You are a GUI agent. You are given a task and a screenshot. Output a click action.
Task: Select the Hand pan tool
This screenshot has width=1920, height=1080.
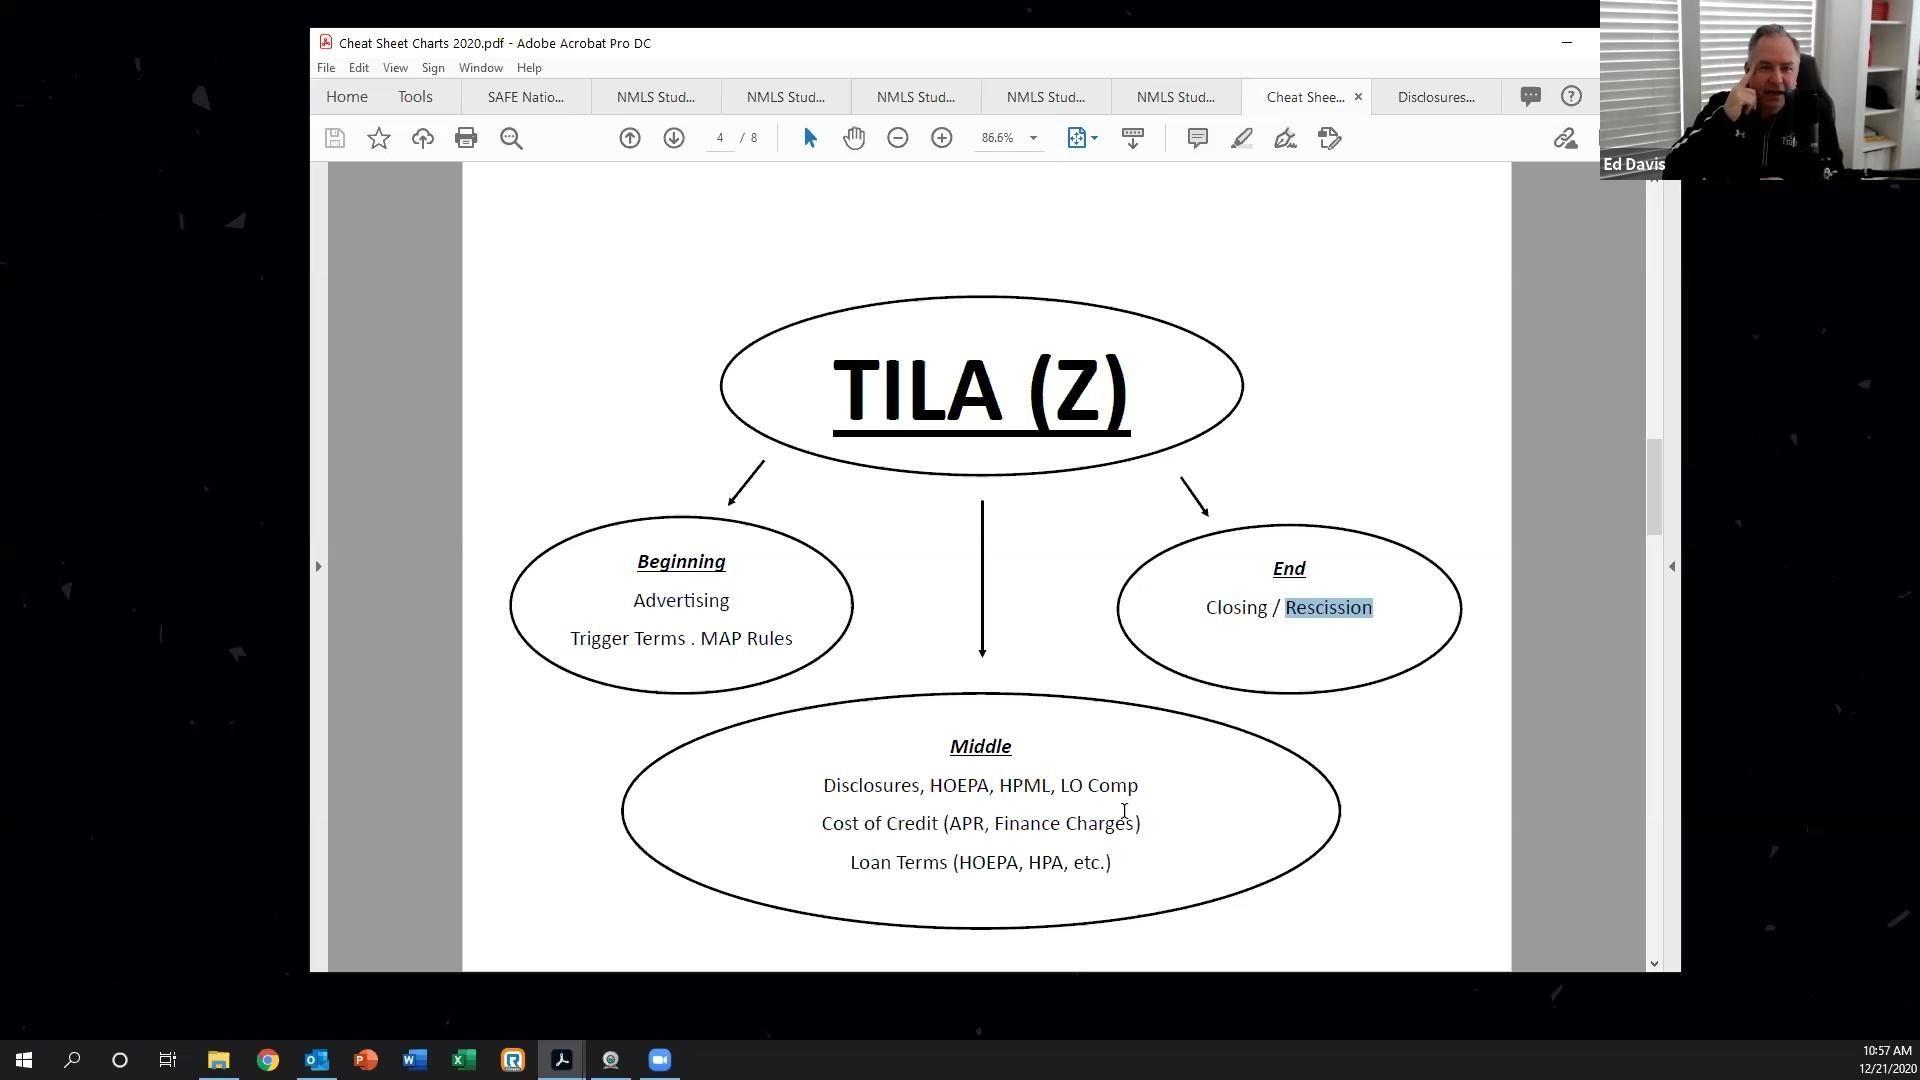(854, 138)
